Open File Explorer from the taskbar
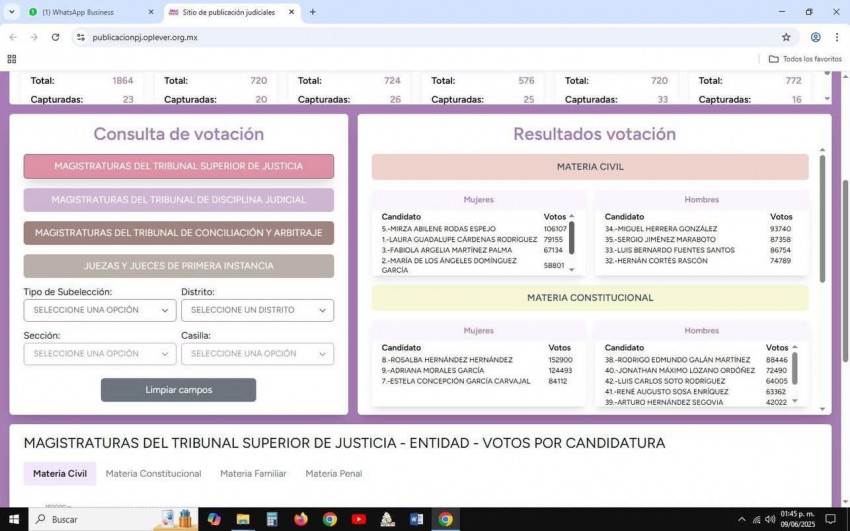Viewport: 850px width, 531px height. pyautogui.click(x=243, y=519)
